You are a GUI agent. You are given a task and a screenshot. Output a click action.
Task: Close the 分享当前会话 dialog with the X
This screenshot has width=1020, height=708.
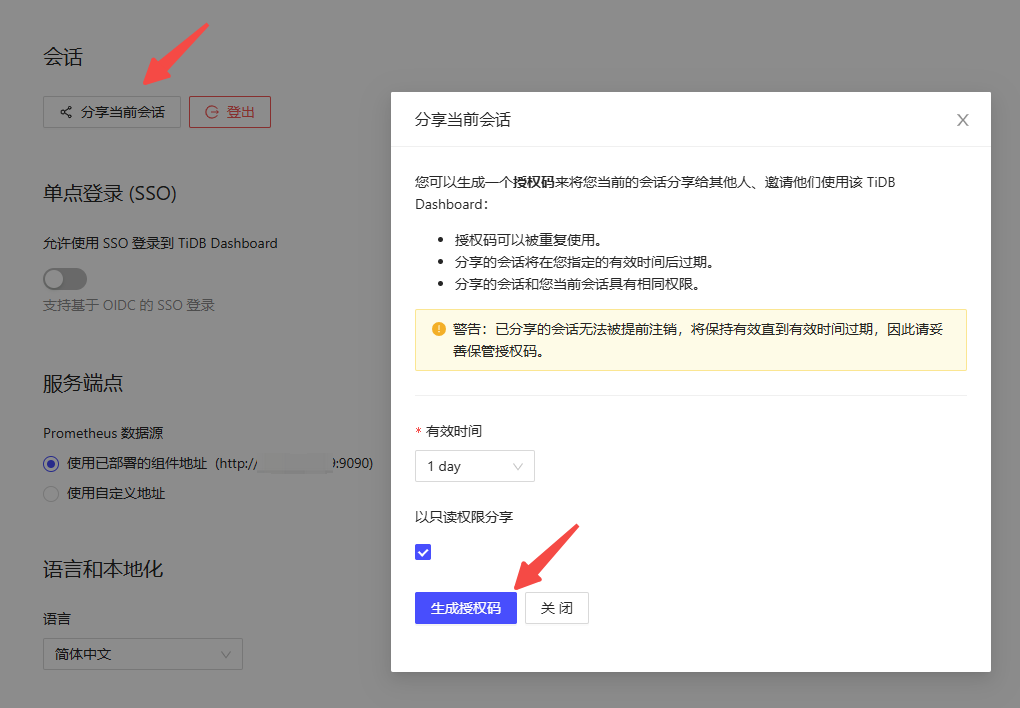point(963,120)
